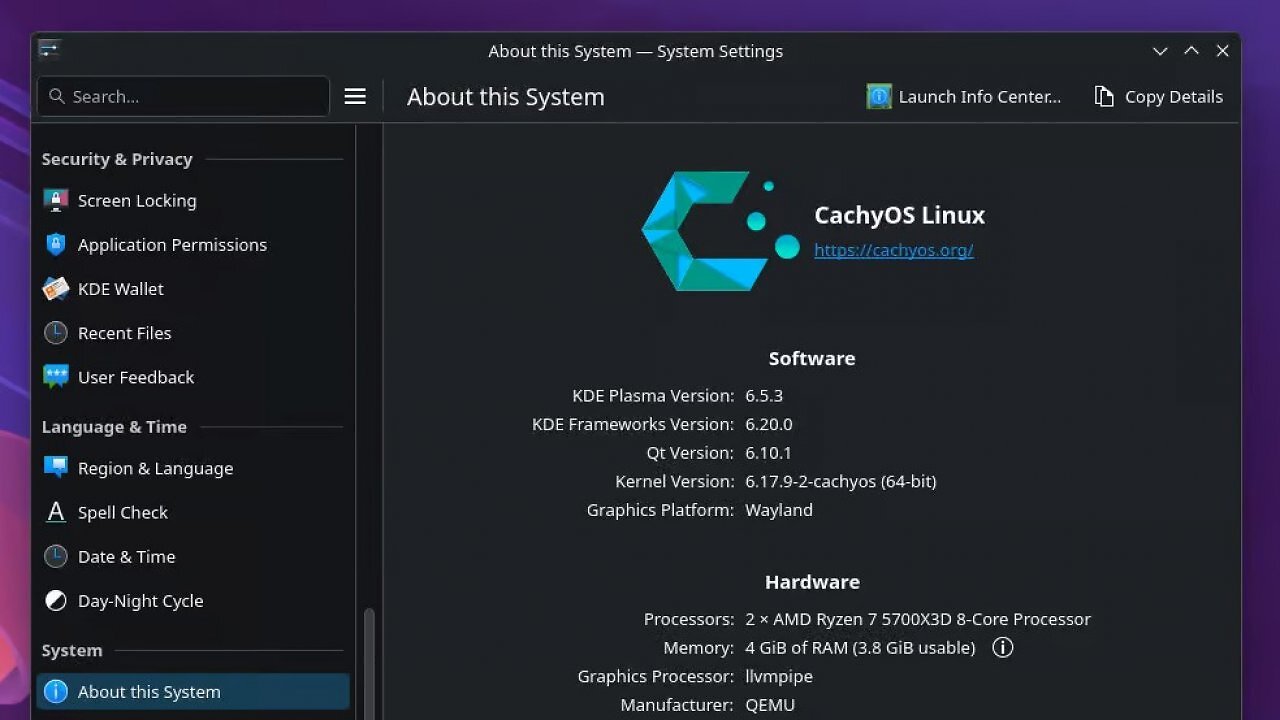This screenshot has height=720, width=1280.
Task: Open the hamburger menu next to search
Action: [x=355, y=96]
